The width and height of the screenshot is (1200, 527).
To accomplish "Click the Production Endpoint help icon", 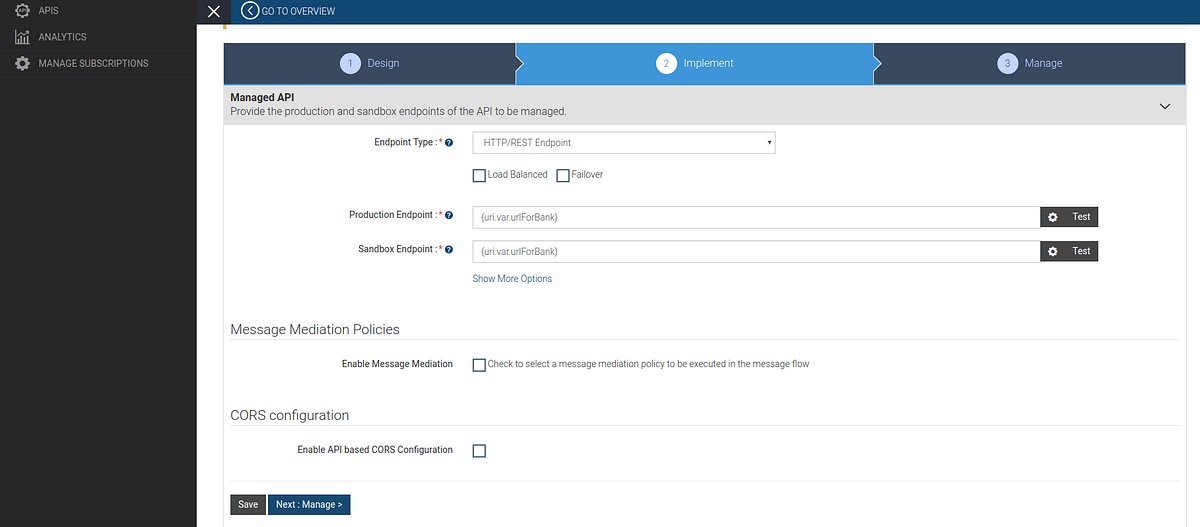I will pos(449,215).
